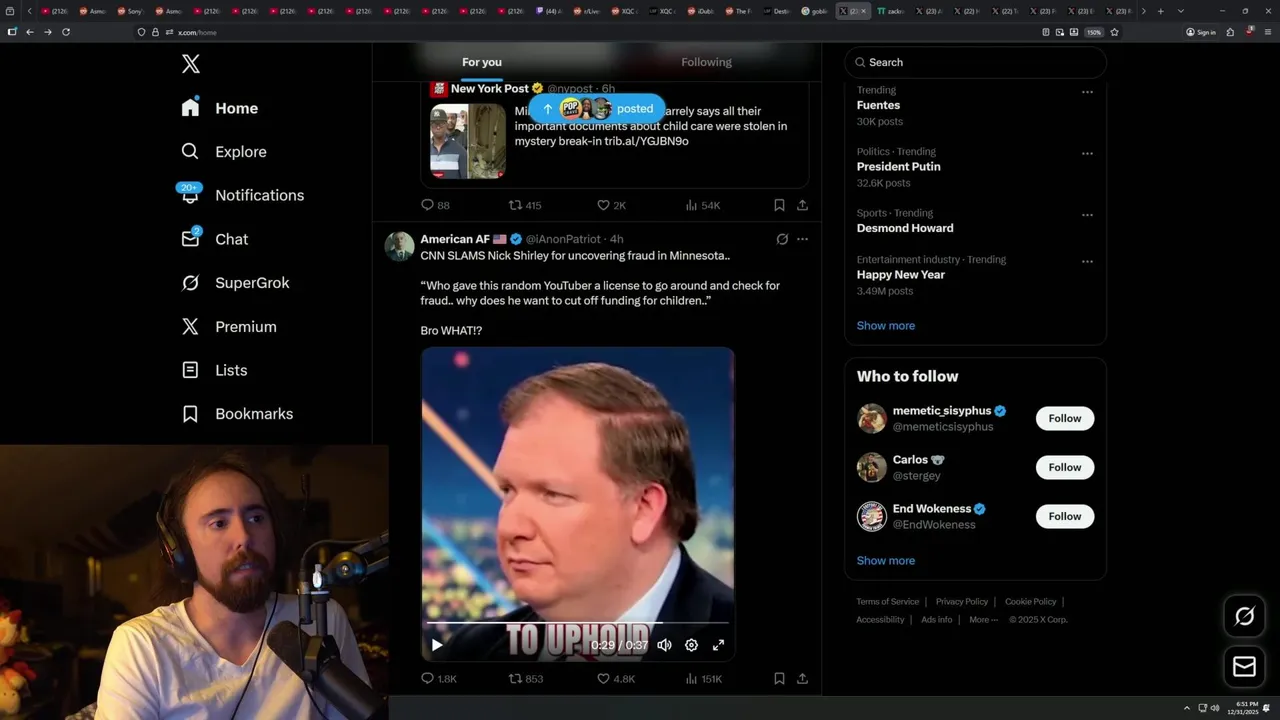This screenshot has height=720, width=1280.
Task: Open the floating messages button
Action: tap(1244, 667)
